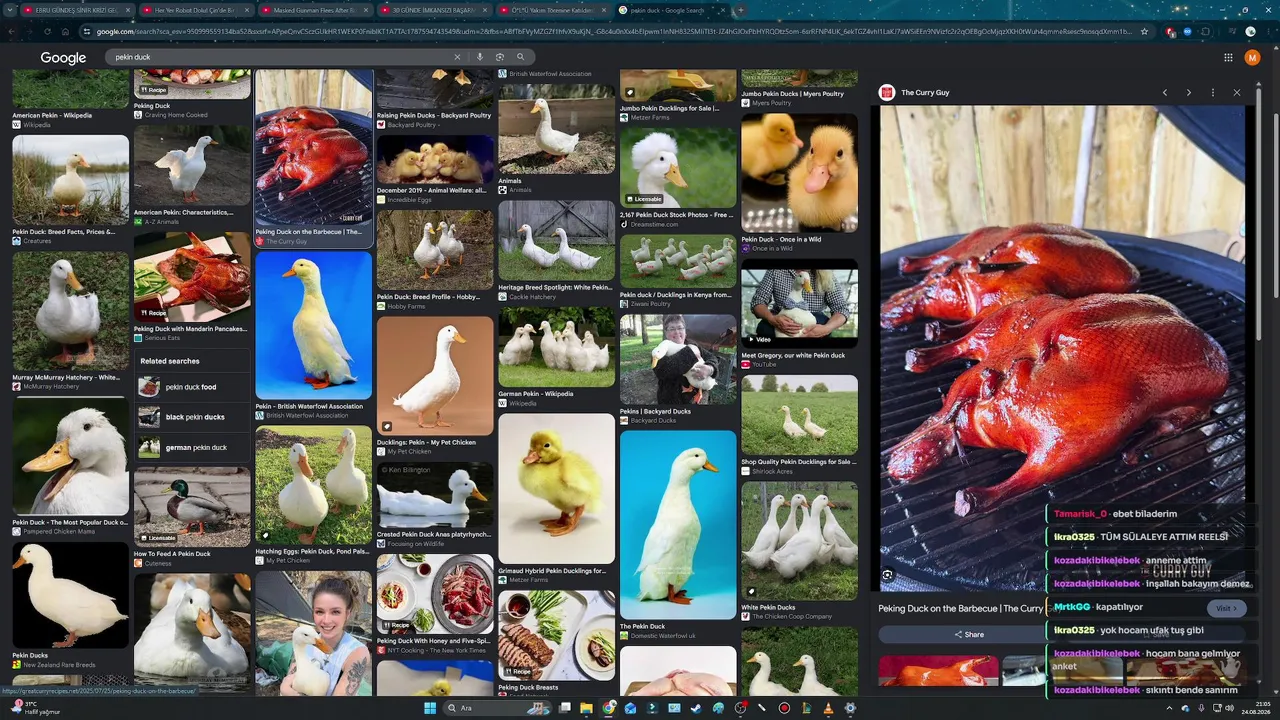Viewport: 1280px width, 720px height.
Task: Open the Ducklings - My Pet Chicken image
Action: [435, 376]
